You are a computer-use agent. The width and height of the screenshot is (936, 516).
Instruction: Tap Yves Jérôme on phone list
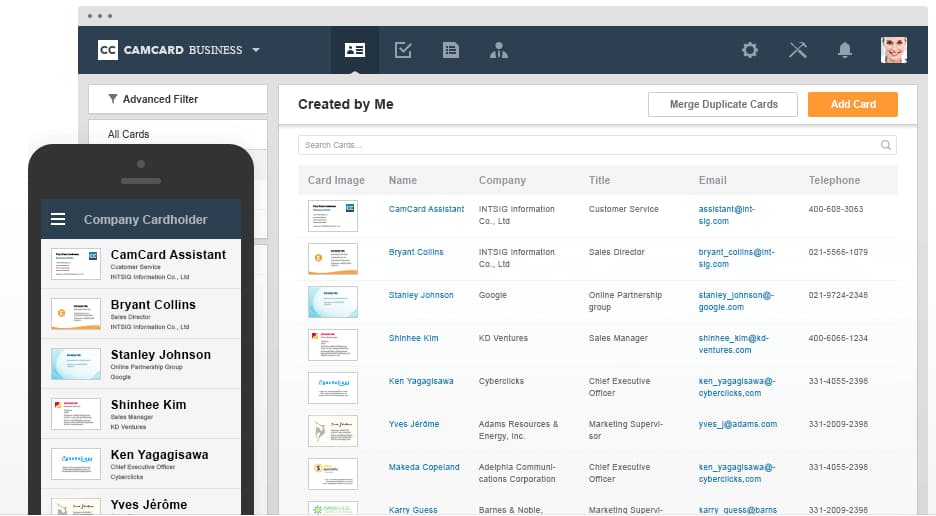click(x=141, y=503)
